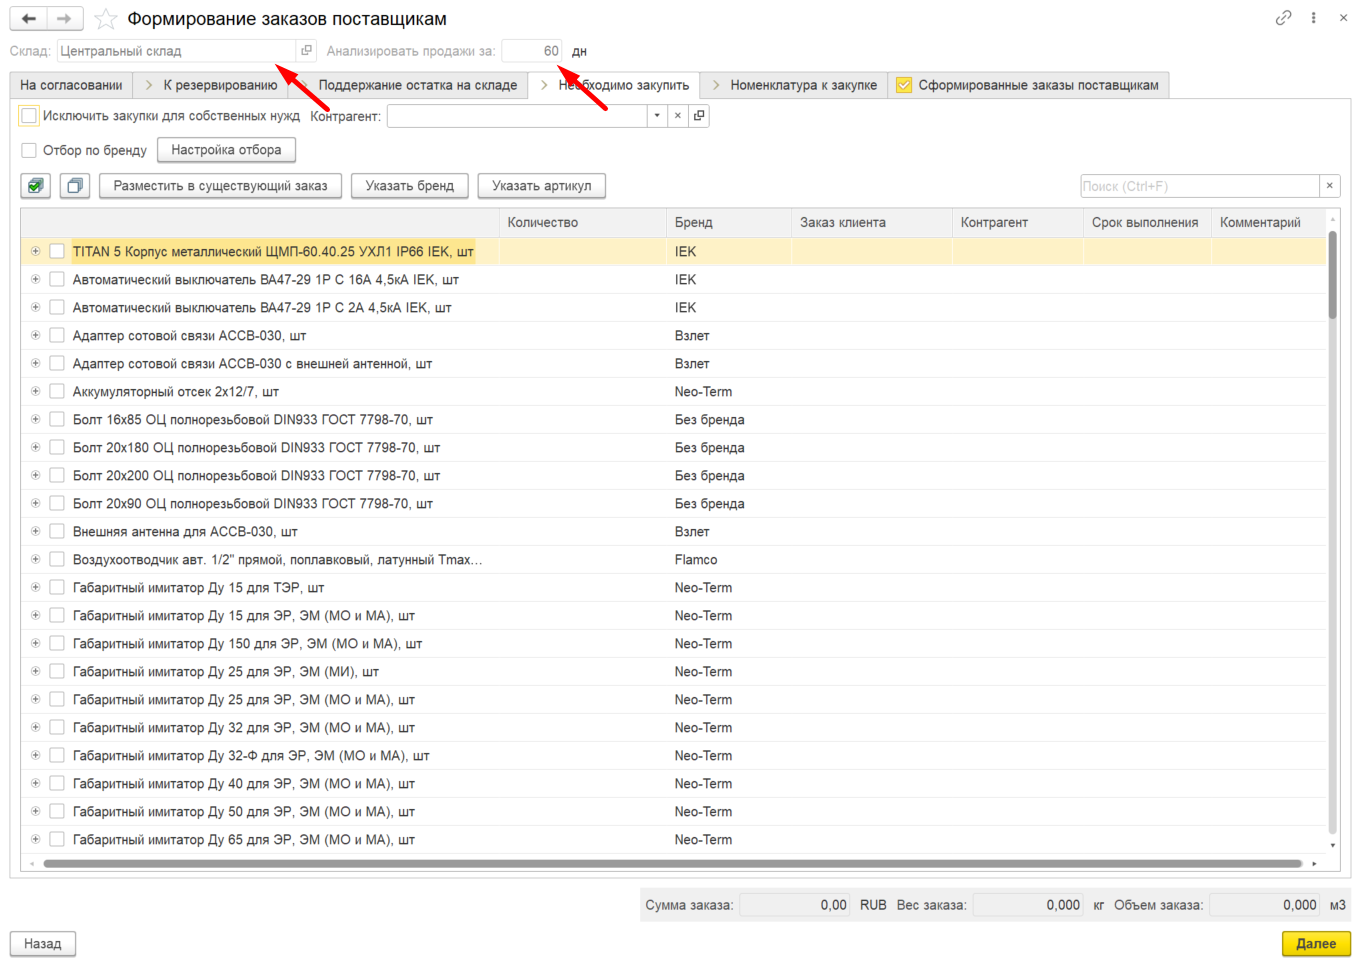Image resolution: width=1361 pixels, height=970 pixels.
Task: Uncheck all rows with the empty boxes icon
Action: [75, 186]
